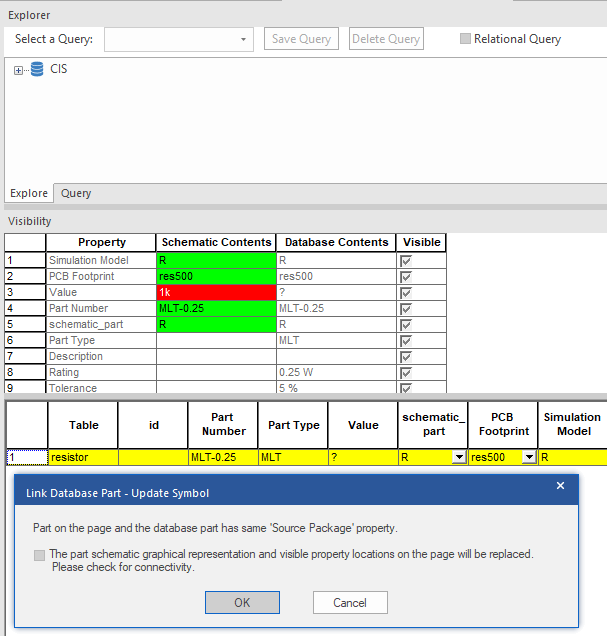
Task: Click the OK button
Action: (242, 602)
